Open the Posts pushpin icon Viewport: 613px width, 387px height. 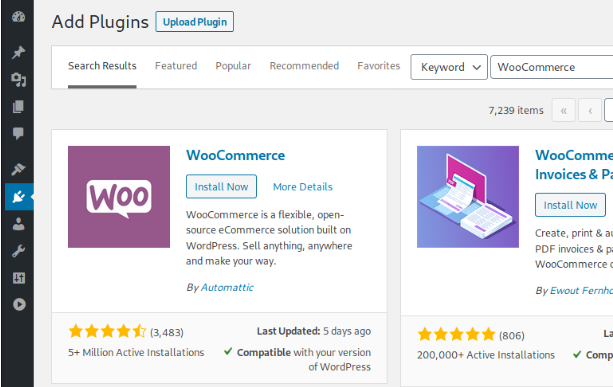(x=18, y=52)
